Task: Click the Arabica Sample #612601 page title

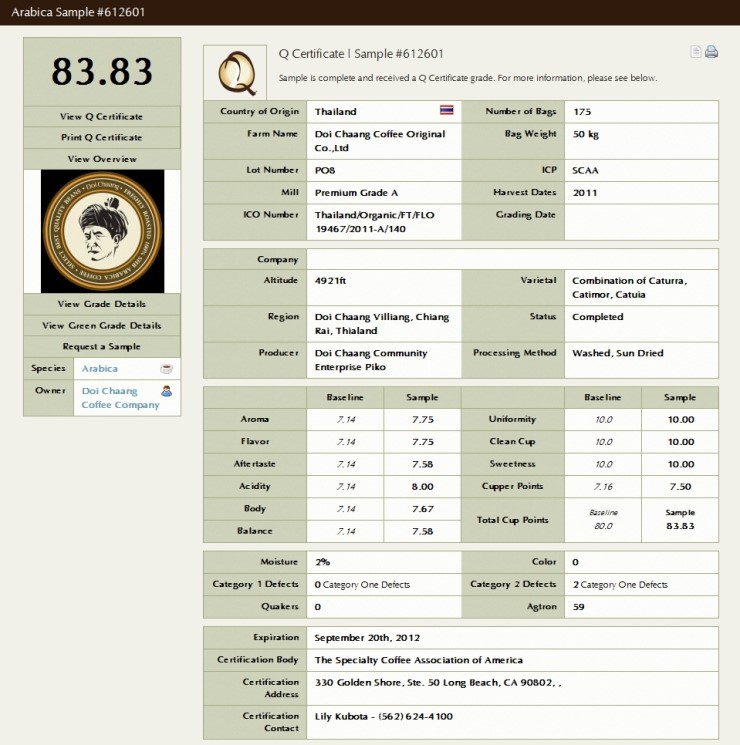Action: click(x=78, y=12)
